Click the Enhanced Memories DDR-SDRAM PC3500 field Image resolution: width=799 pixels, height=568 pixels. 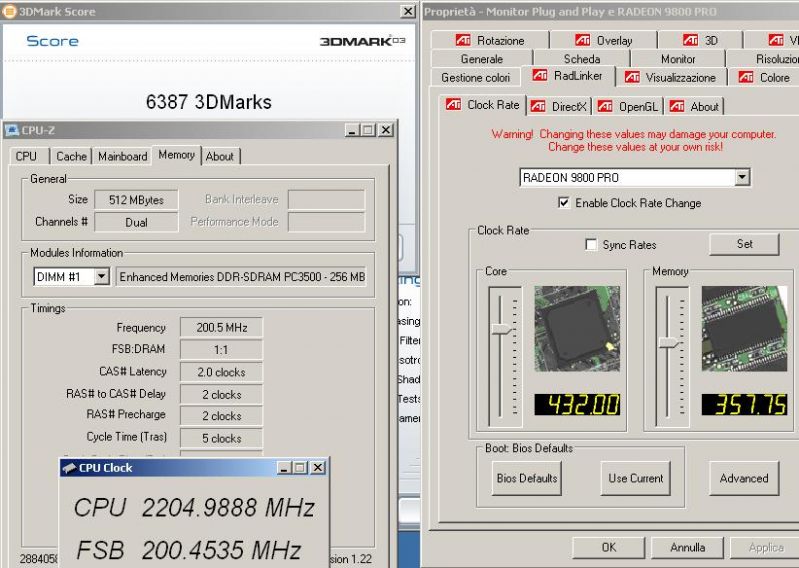(x=242, y=277)
